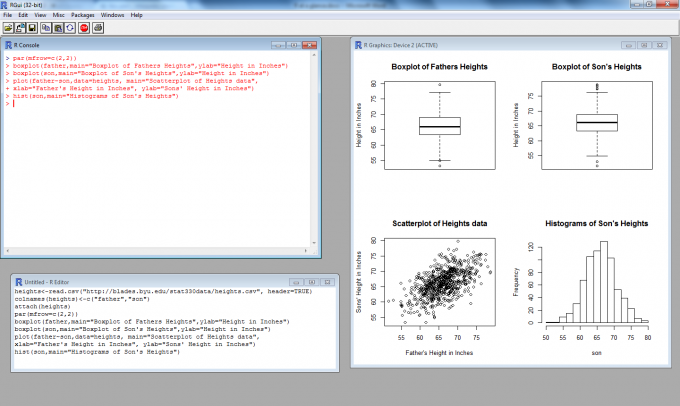Image resolution: width=680 pixels, height=406 pixels.
Task: Open the File menu
Action: tap(9, 16)
